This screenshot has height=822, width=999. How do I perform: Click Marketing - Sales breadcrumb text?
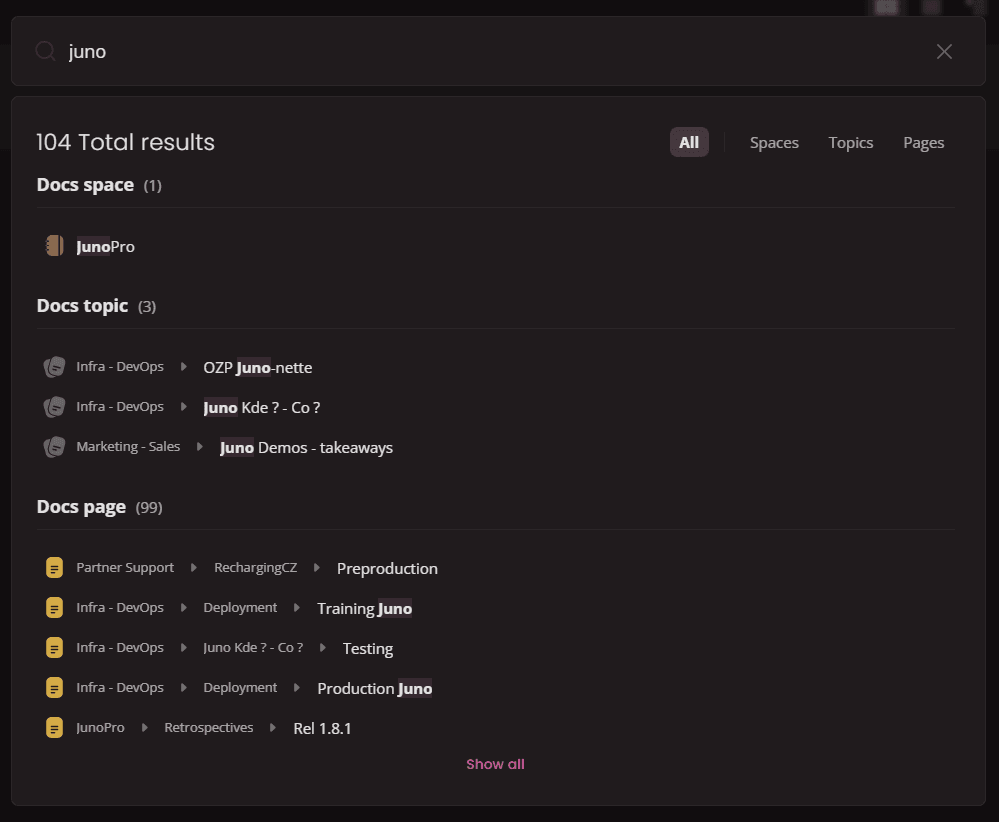[x=128, y=446]
